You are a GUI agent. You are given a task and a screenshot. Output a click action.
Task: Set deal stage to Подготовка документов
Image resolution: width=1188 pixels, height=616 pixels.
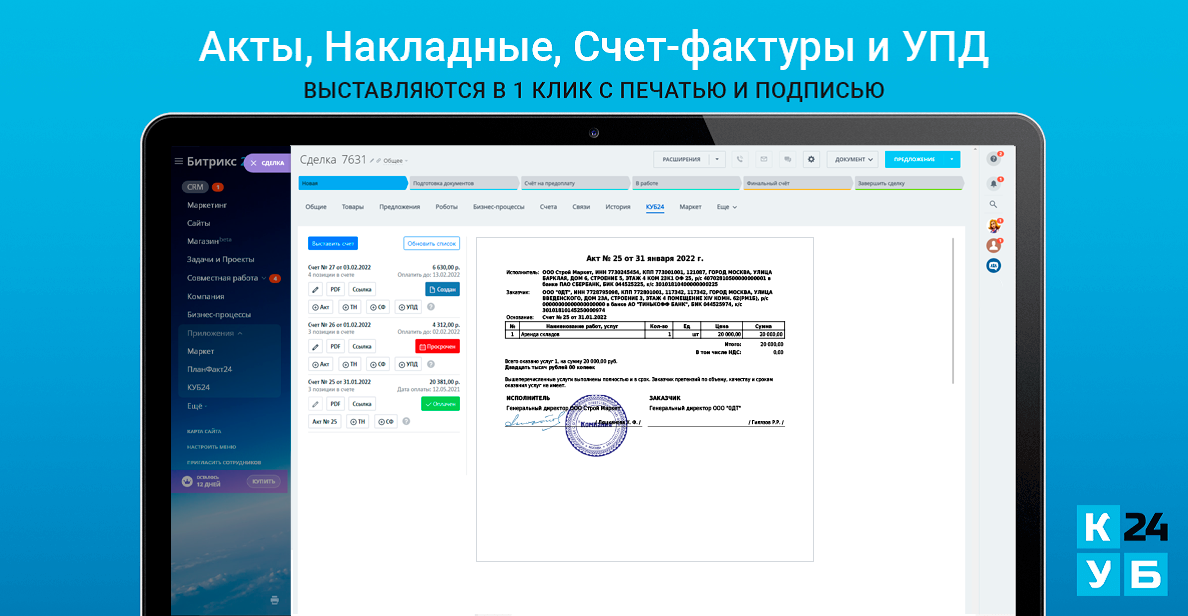pos(464,183)
